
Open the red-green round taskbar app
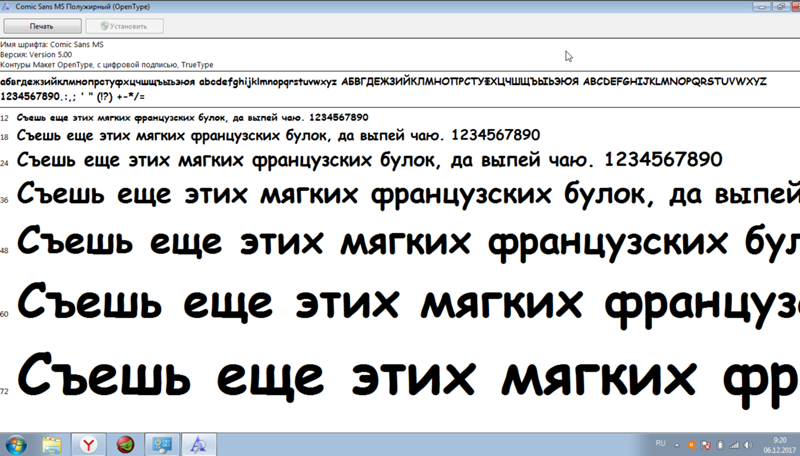coord(125,445)
